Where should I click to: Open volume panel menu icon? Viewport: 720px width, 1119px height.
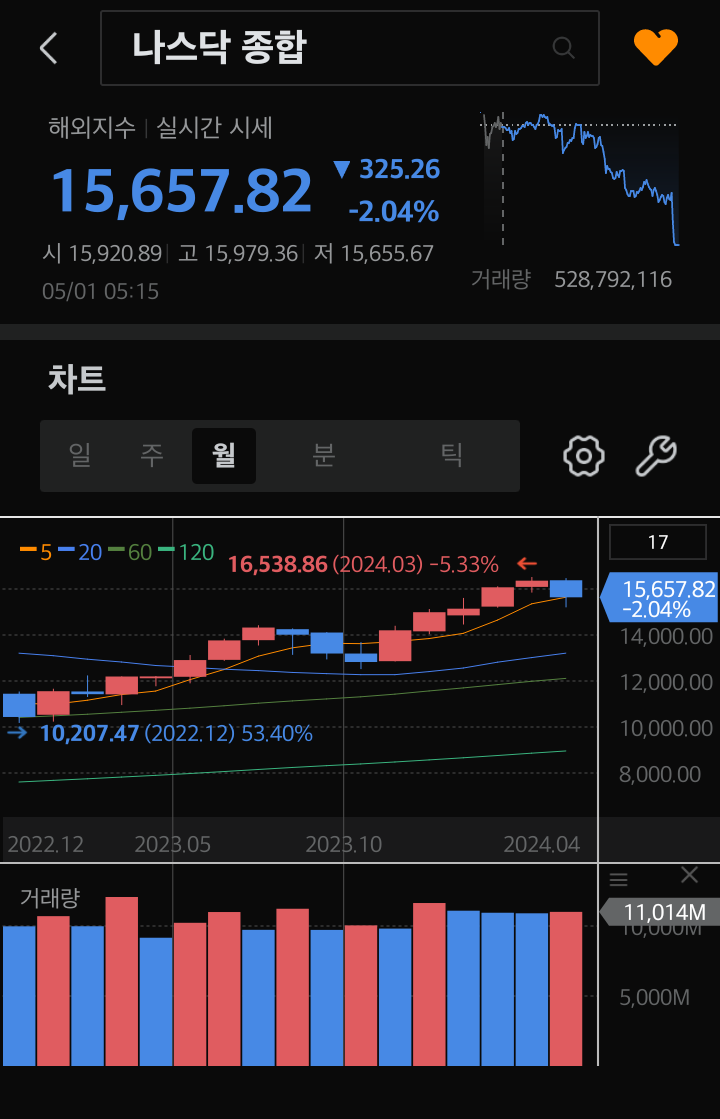pyautogui.click(x=619, y=879)
